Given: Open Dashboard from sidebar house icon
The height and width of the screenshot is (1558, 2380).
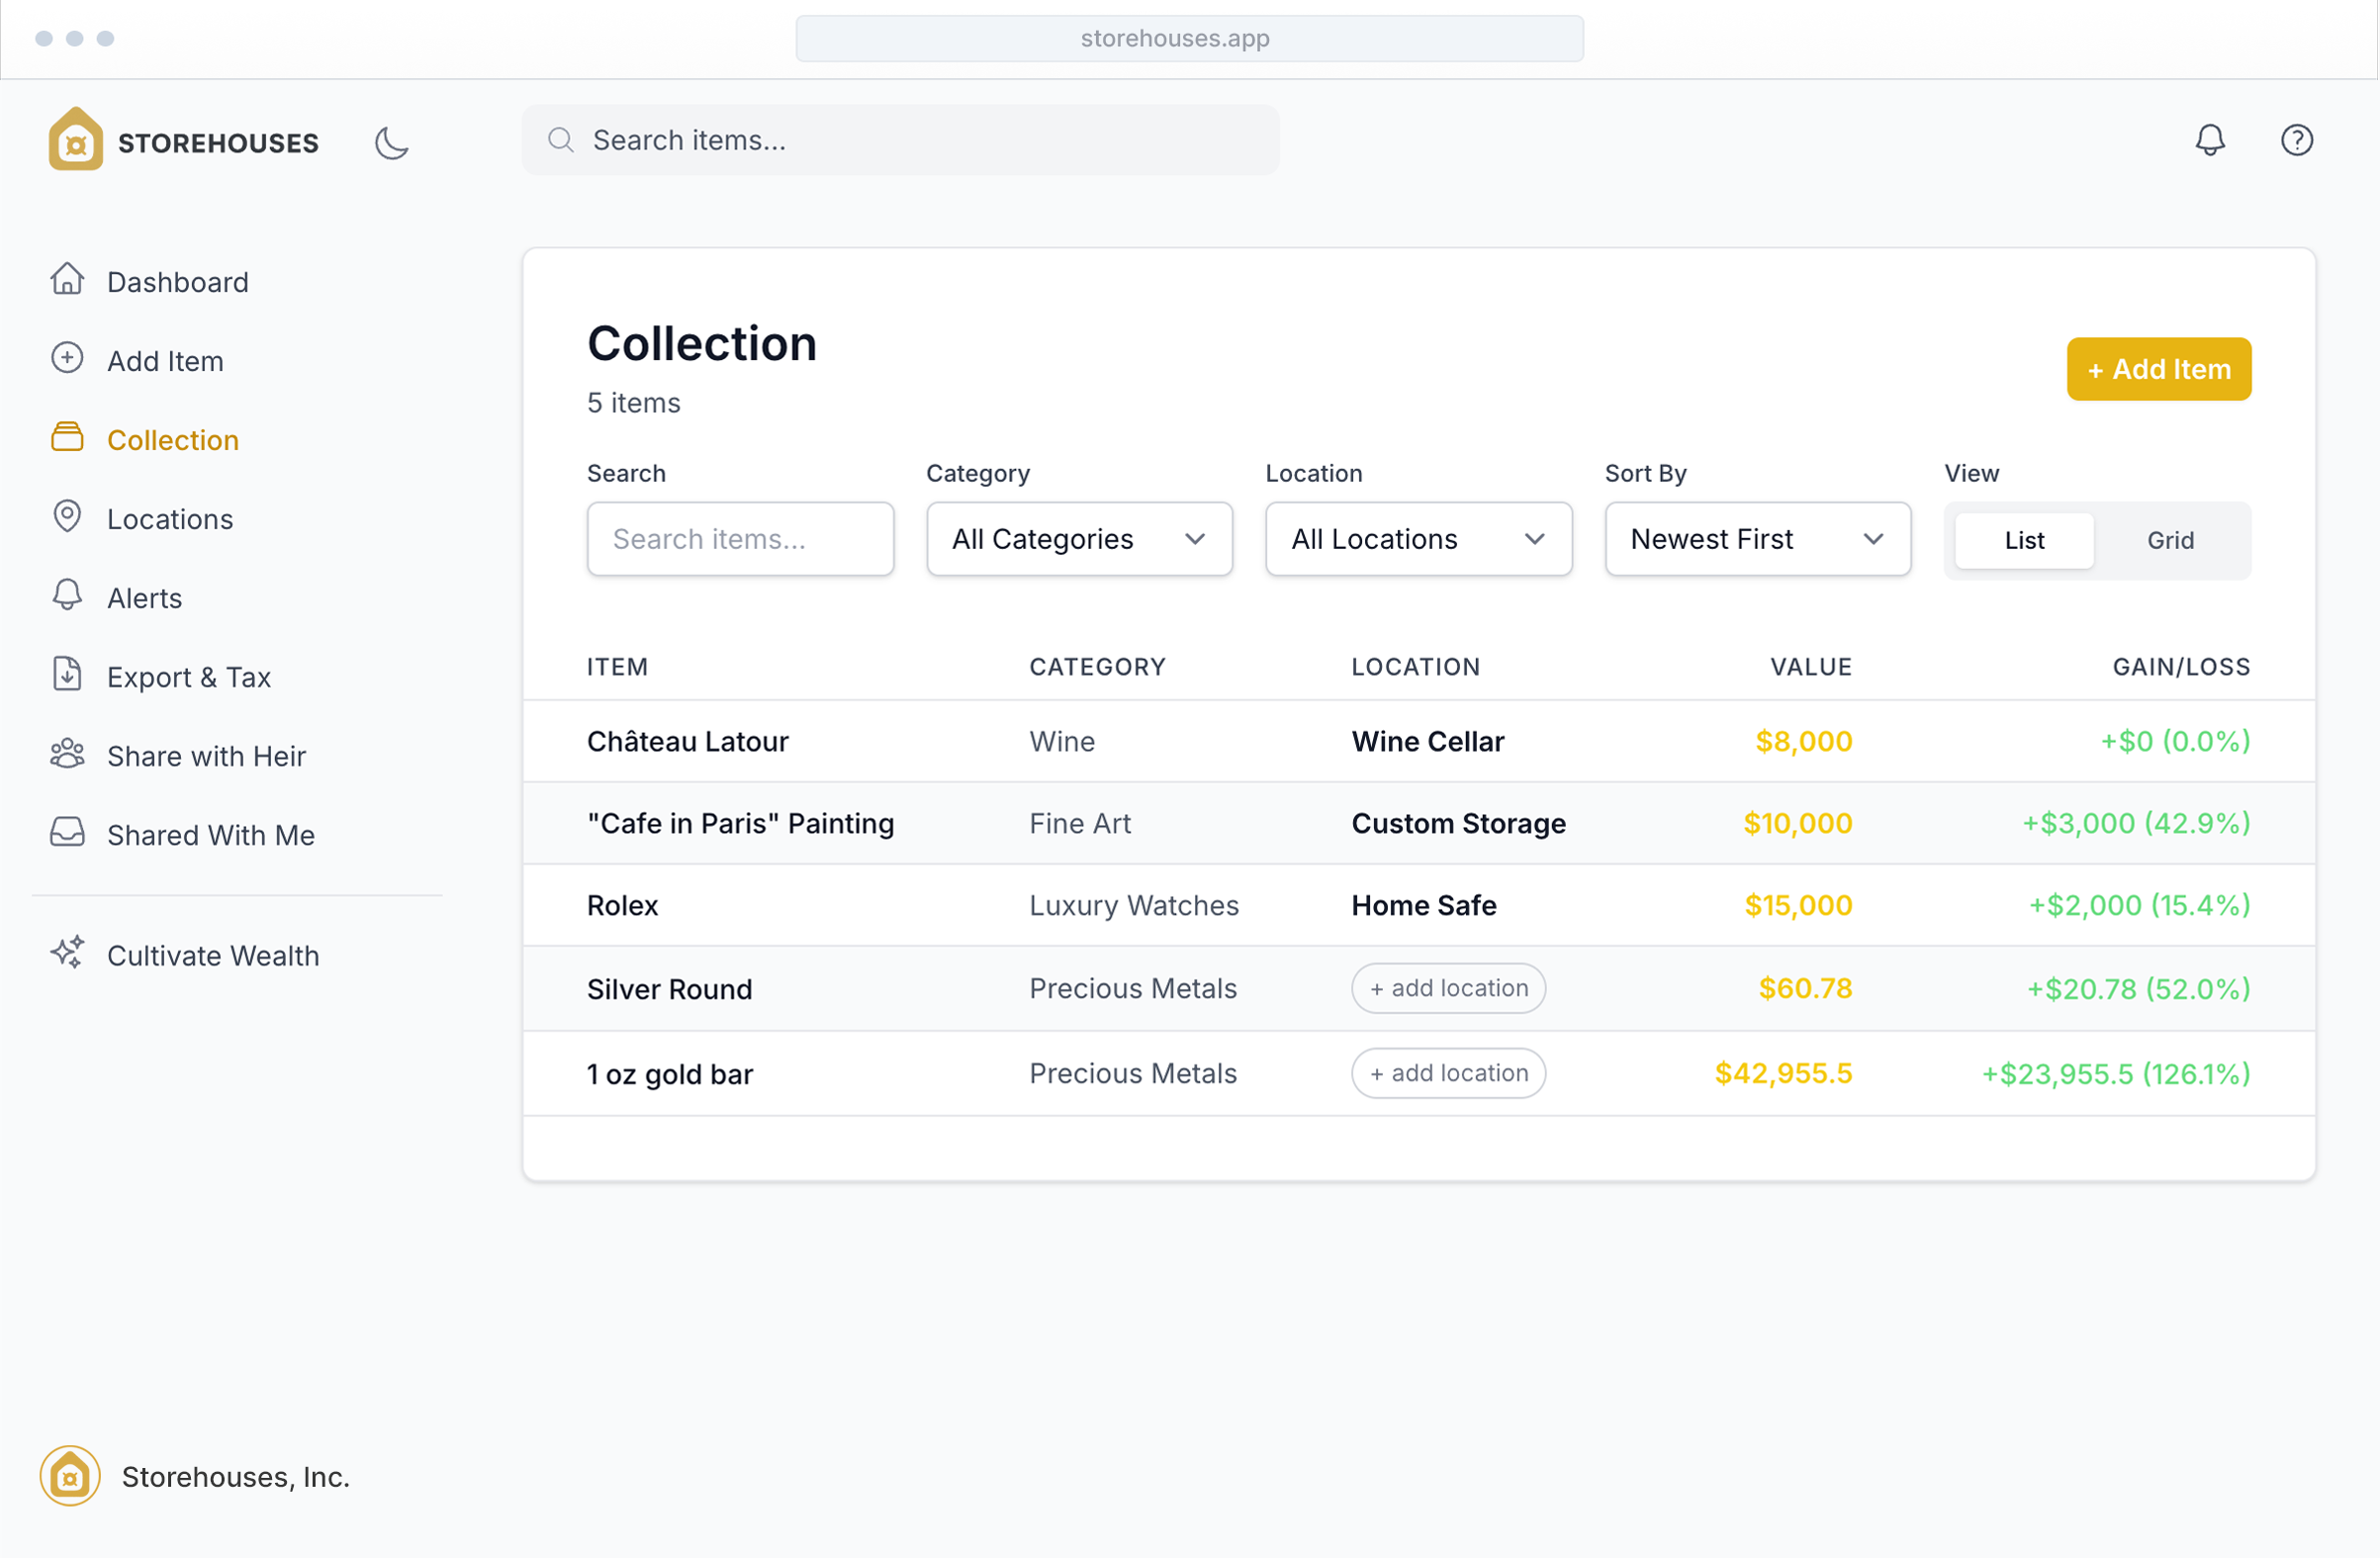Looking at the screenshot, I should coord(67,280).
